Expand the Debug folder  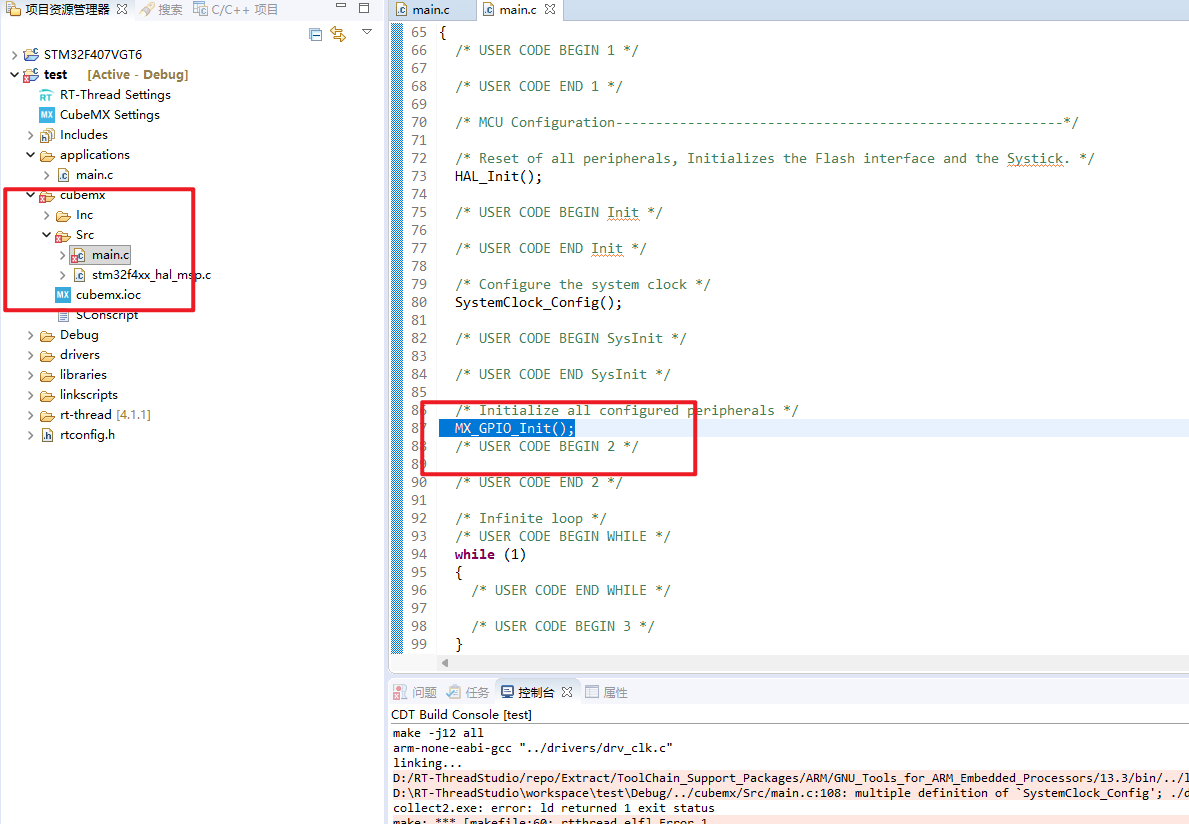point(30,335)
